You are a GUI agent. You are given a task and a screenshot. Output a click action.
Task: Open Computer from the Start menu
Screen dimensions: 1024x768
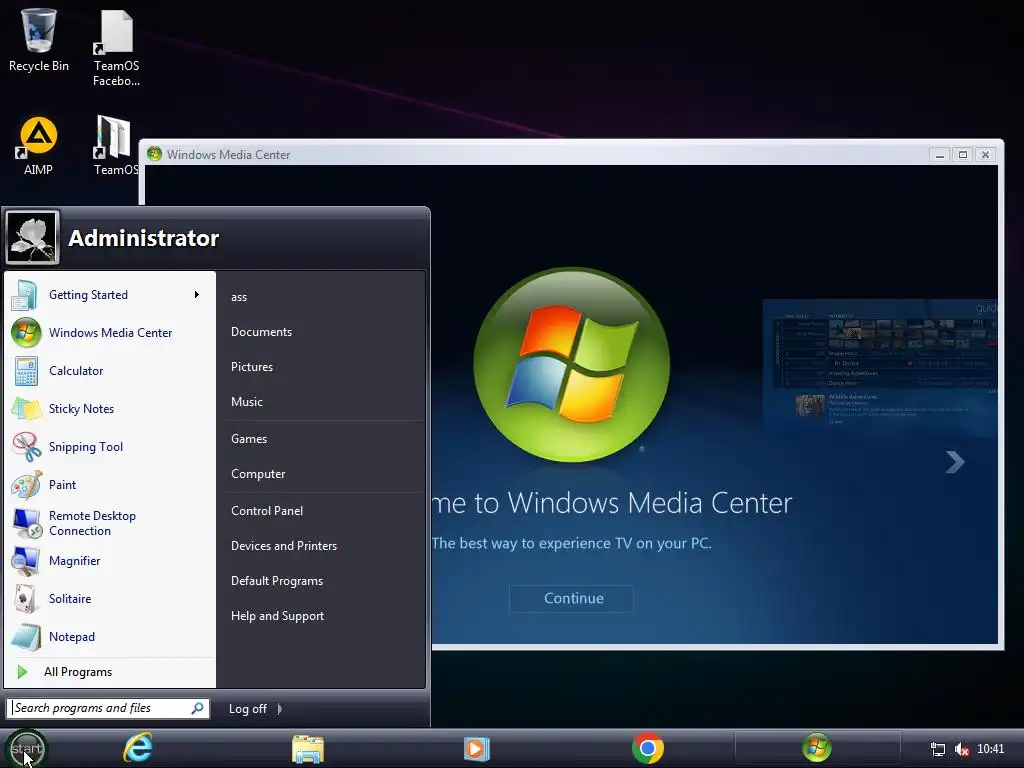pyautogui.click(x=258, y=474)
